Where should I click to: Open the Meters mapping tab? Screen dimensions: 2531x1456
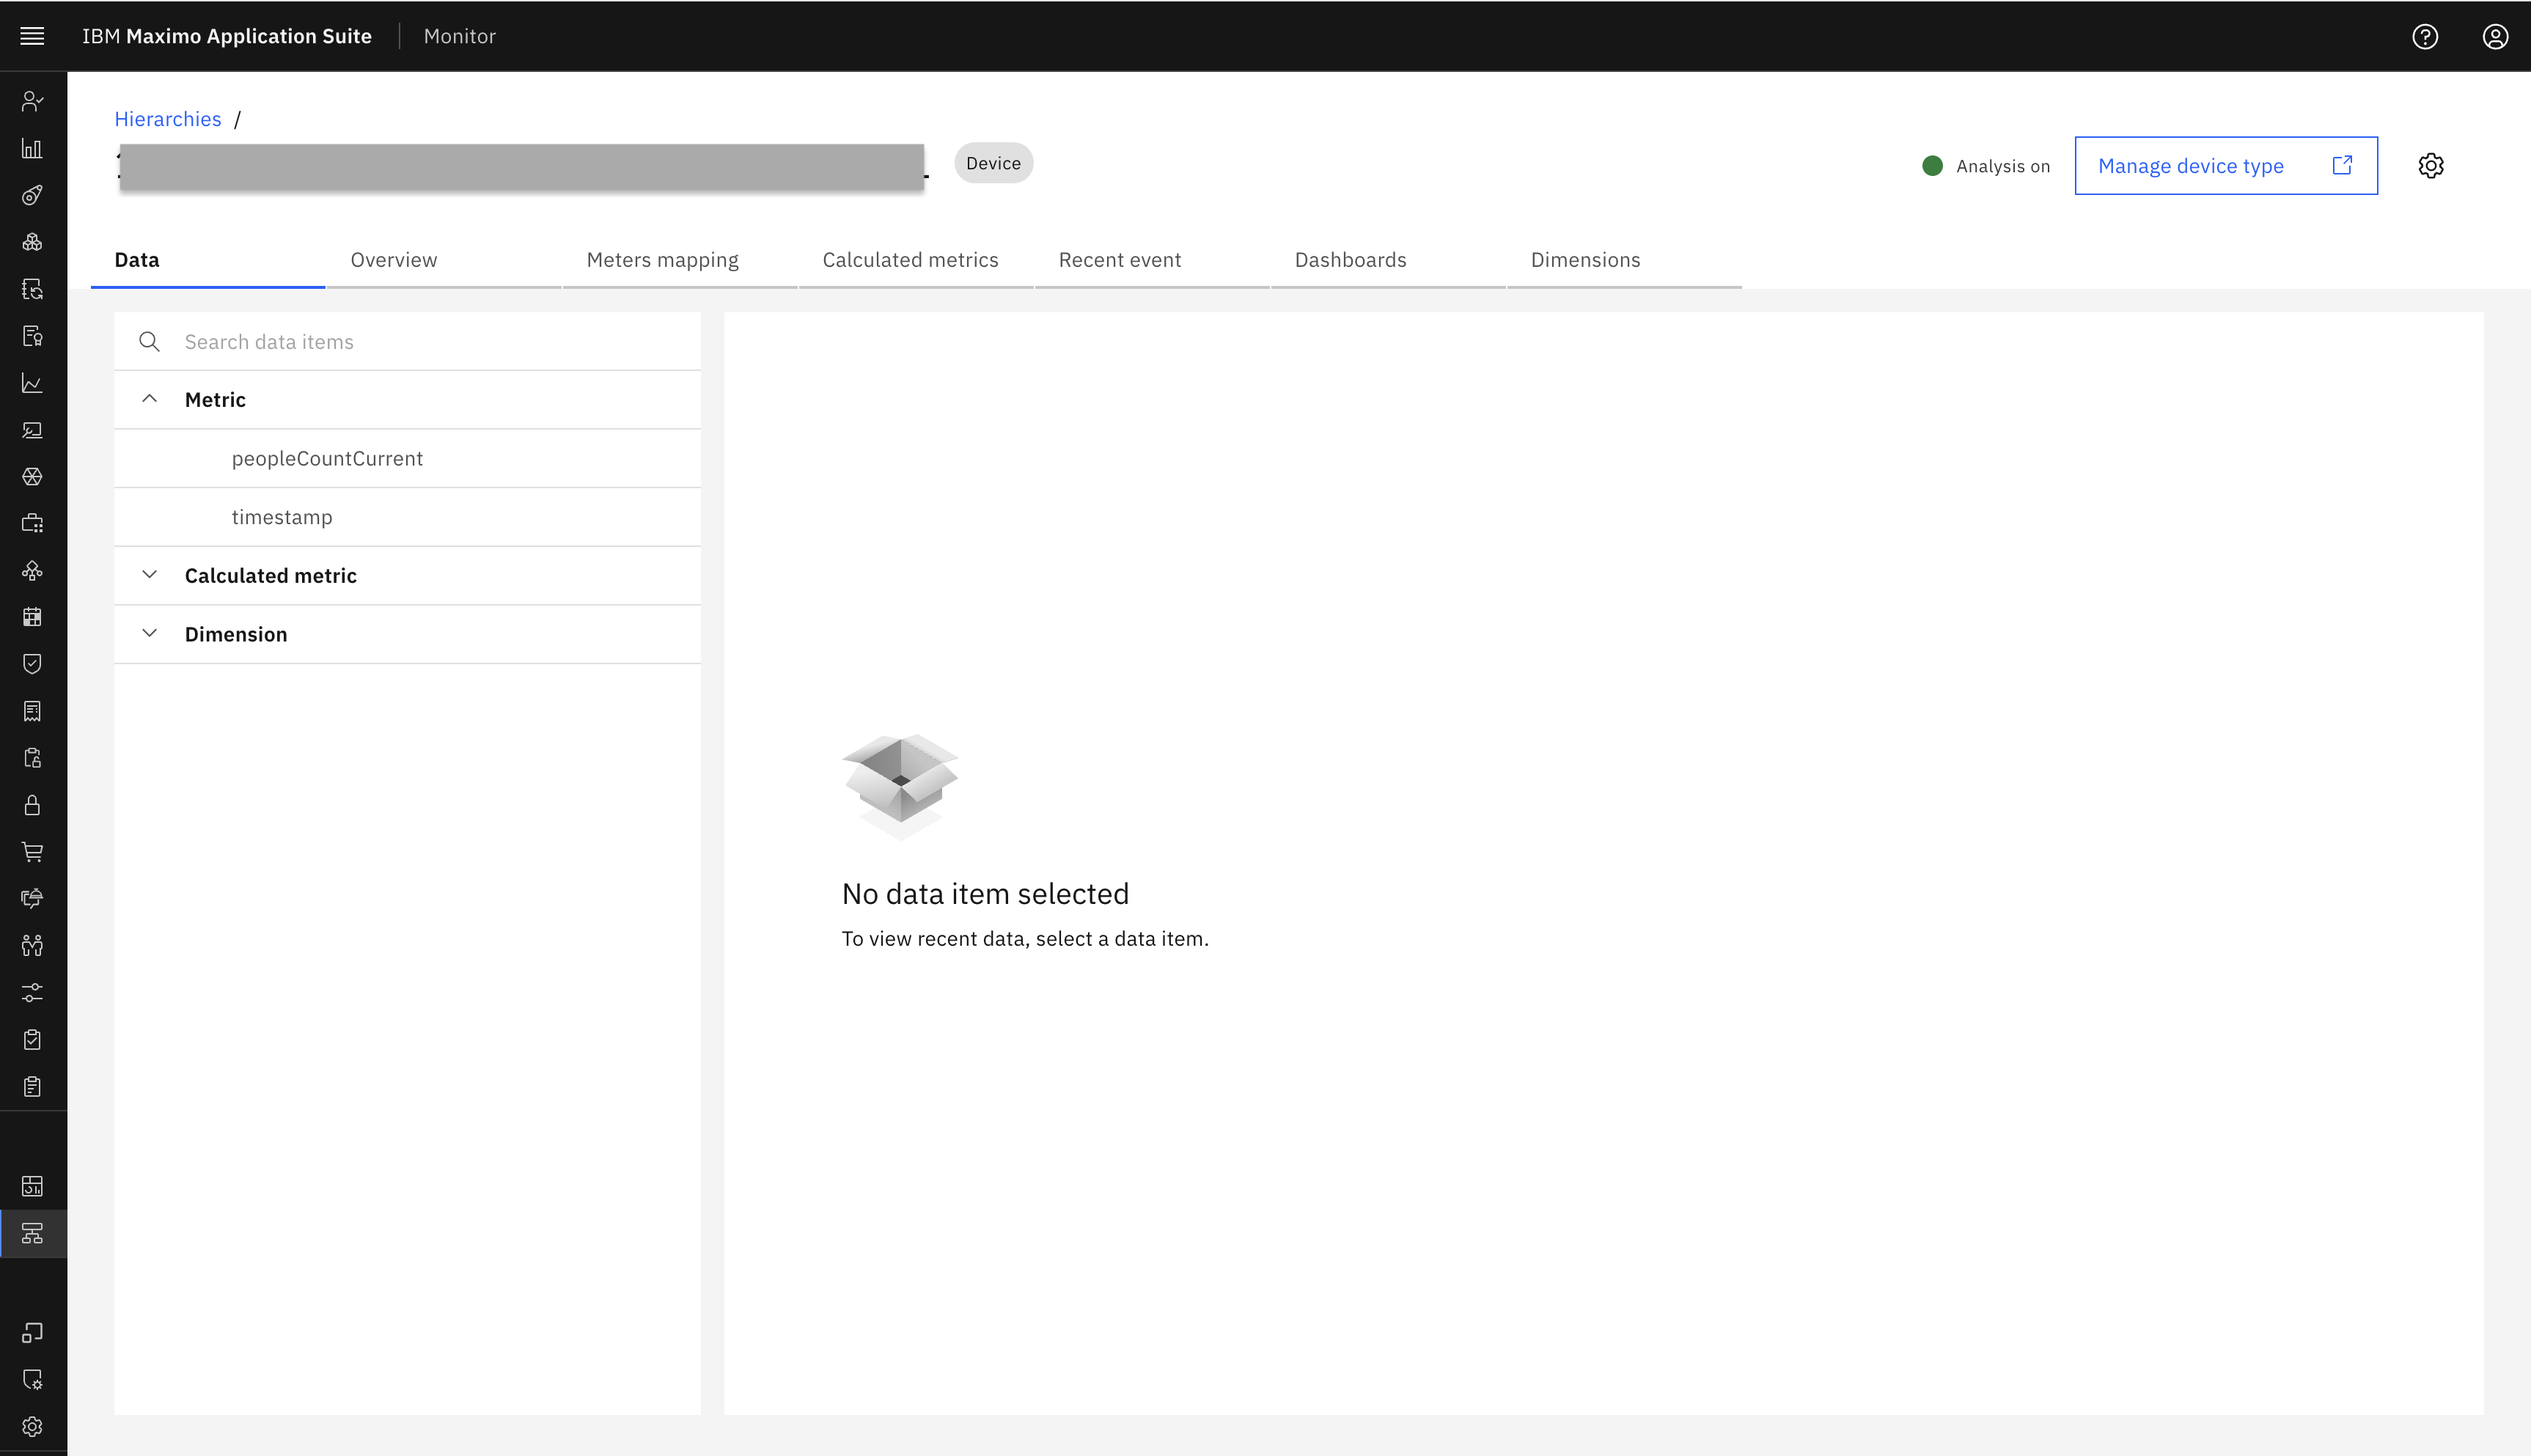680,260
